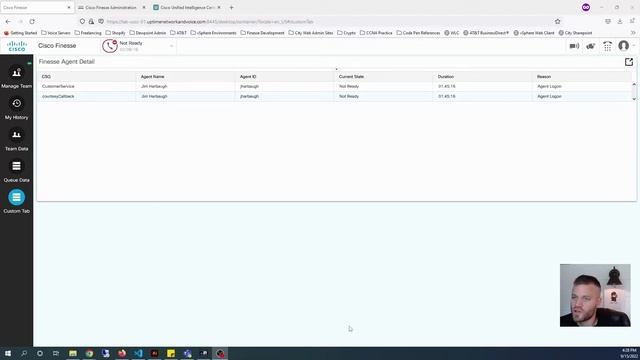Sort by the Reason column header

[x=544, y=76]
